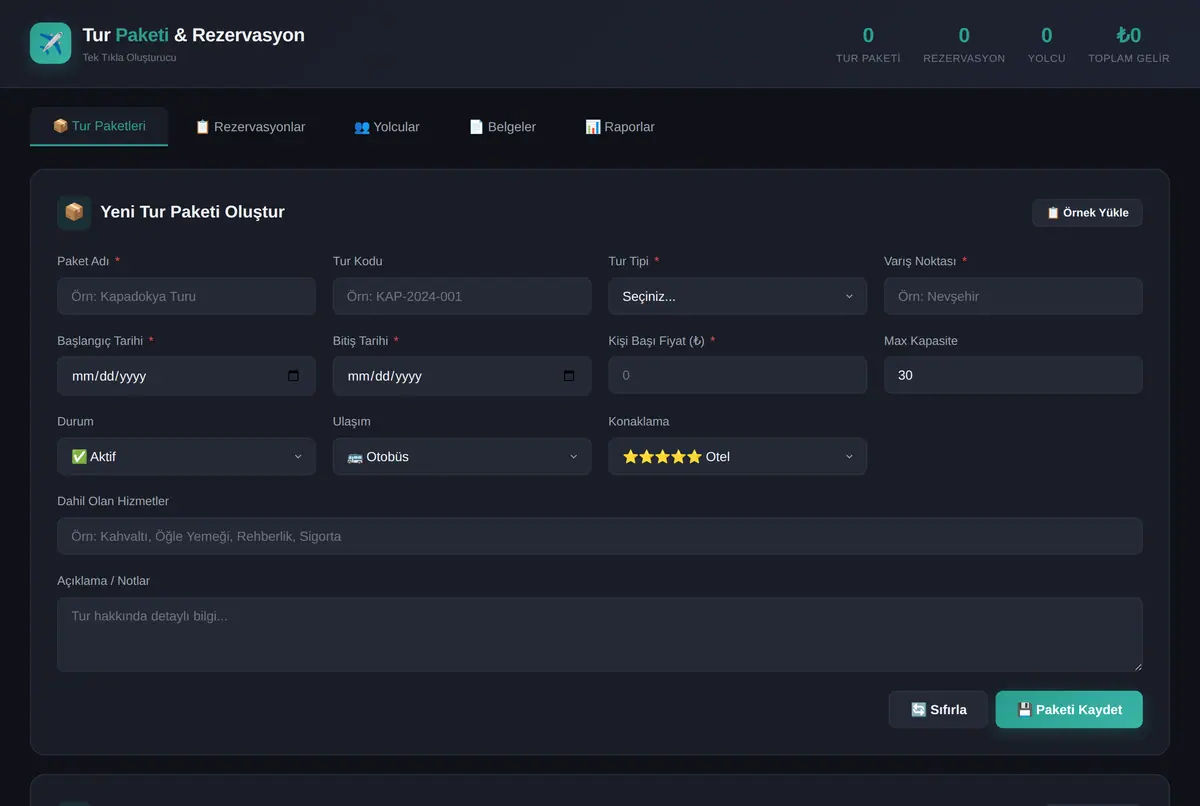Click the Örnek Yükle button

click(x=1087, y=212)
